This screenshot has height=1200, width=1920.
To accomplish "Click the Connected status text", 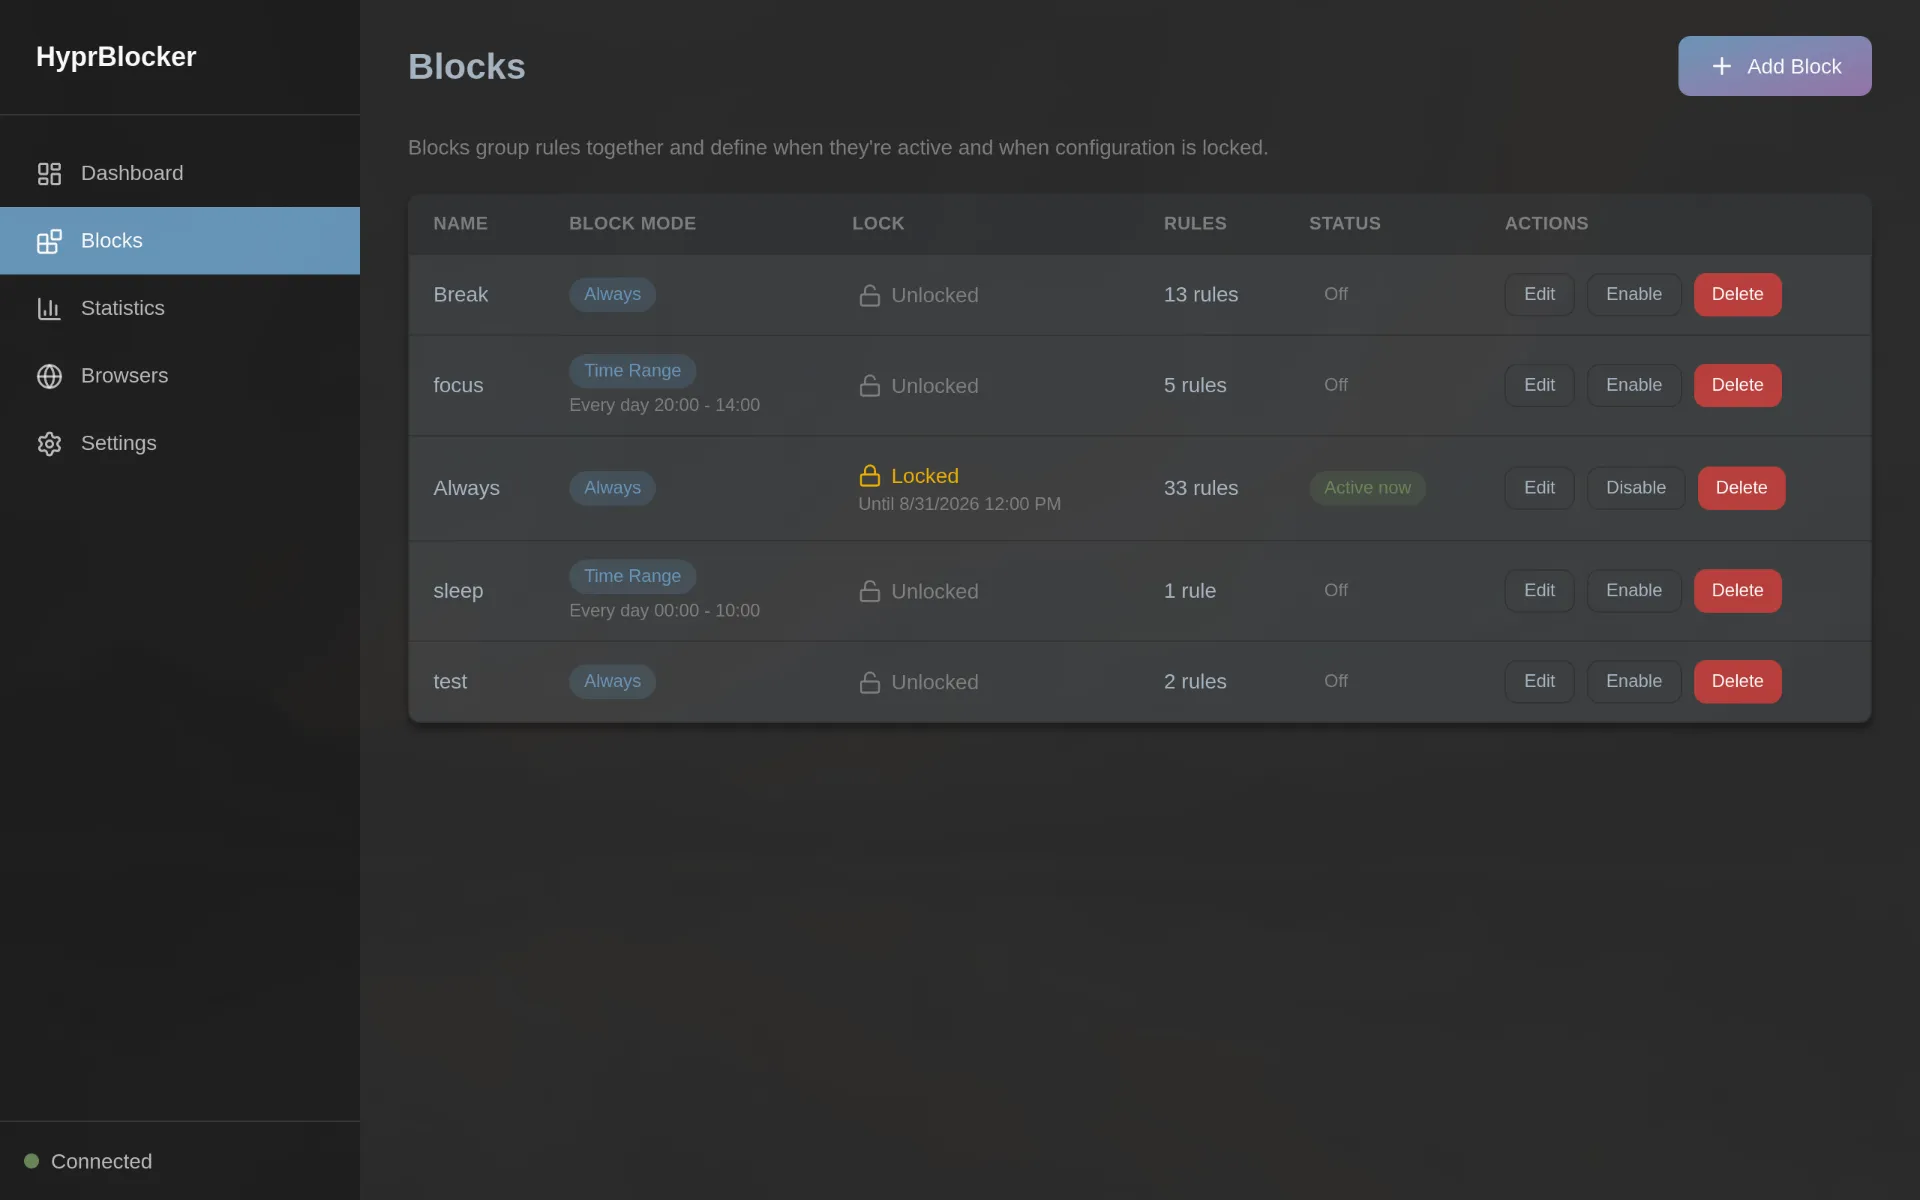I will click(x=101, y=1161).
